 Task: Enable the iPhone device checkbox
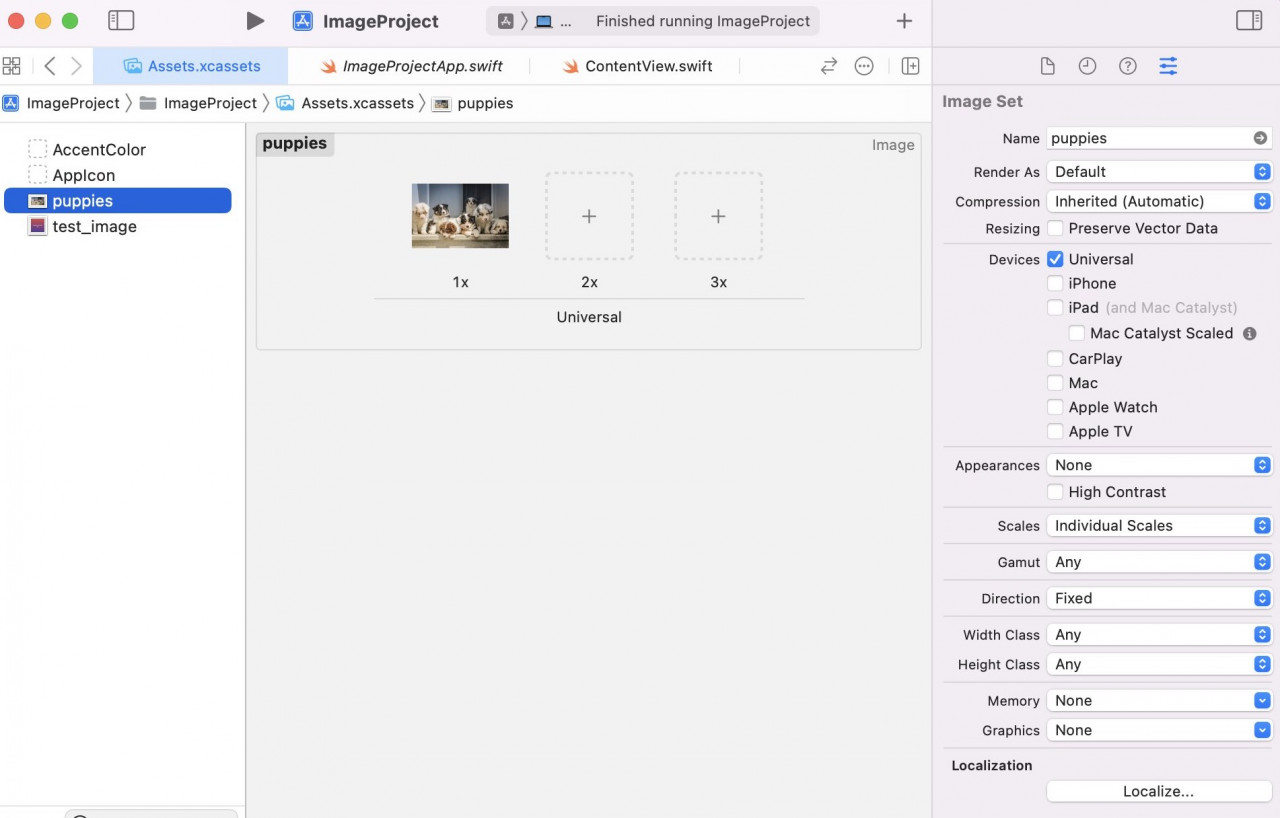tap(1055, 283)
